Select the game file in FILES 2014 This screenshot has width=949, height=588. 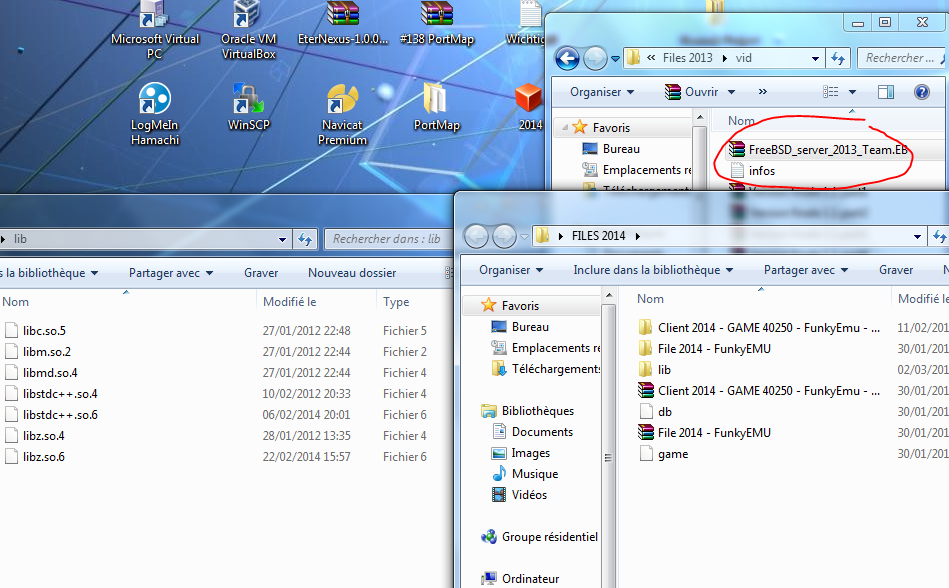[664, 454]
